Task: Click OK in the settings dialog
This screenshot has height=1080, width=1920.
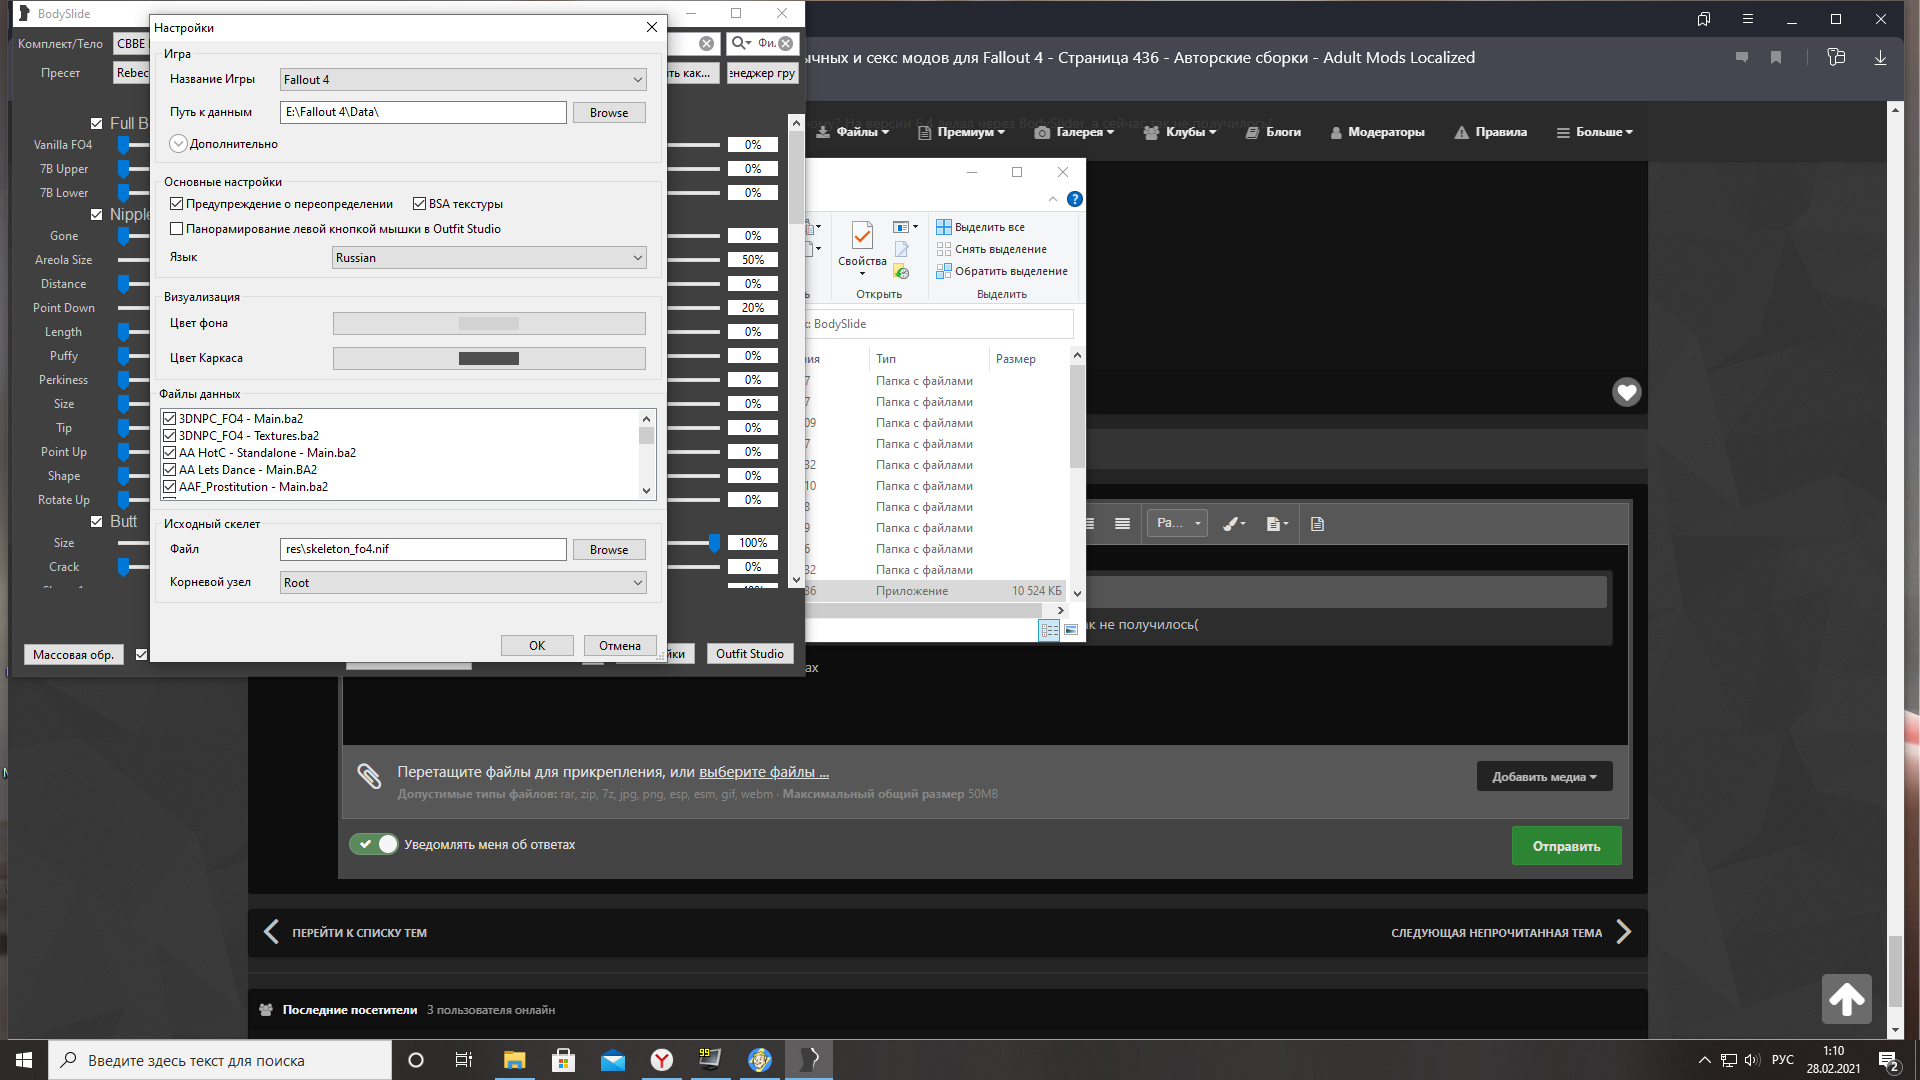Action: point(537,646)
